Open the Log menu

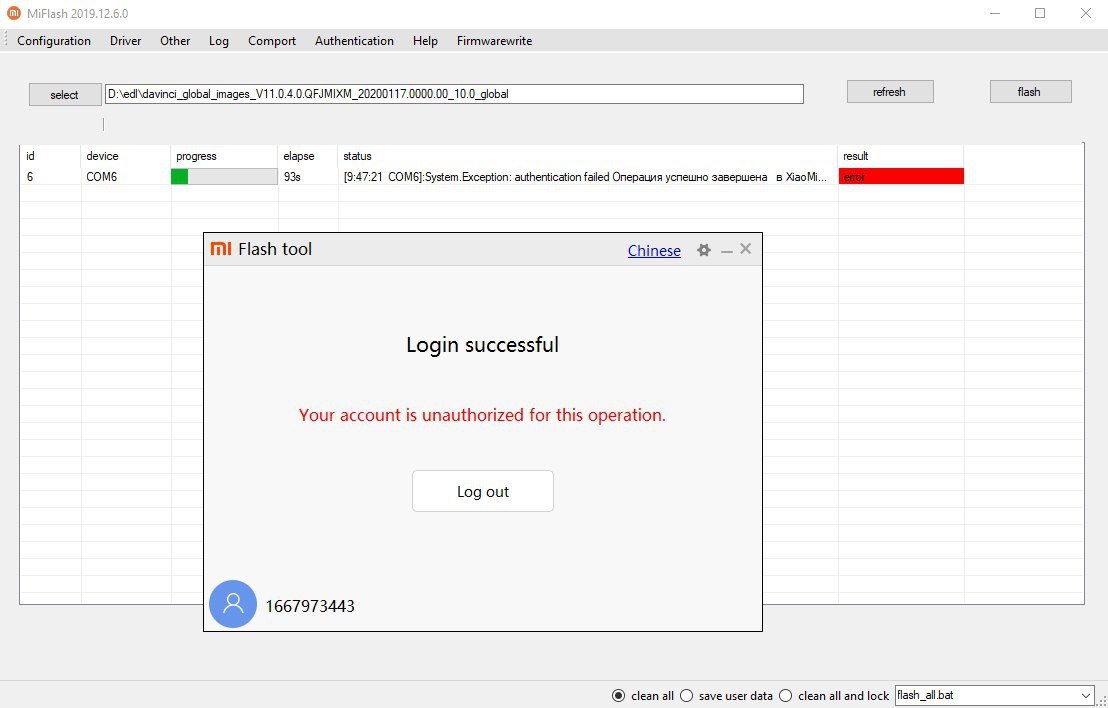219,41
